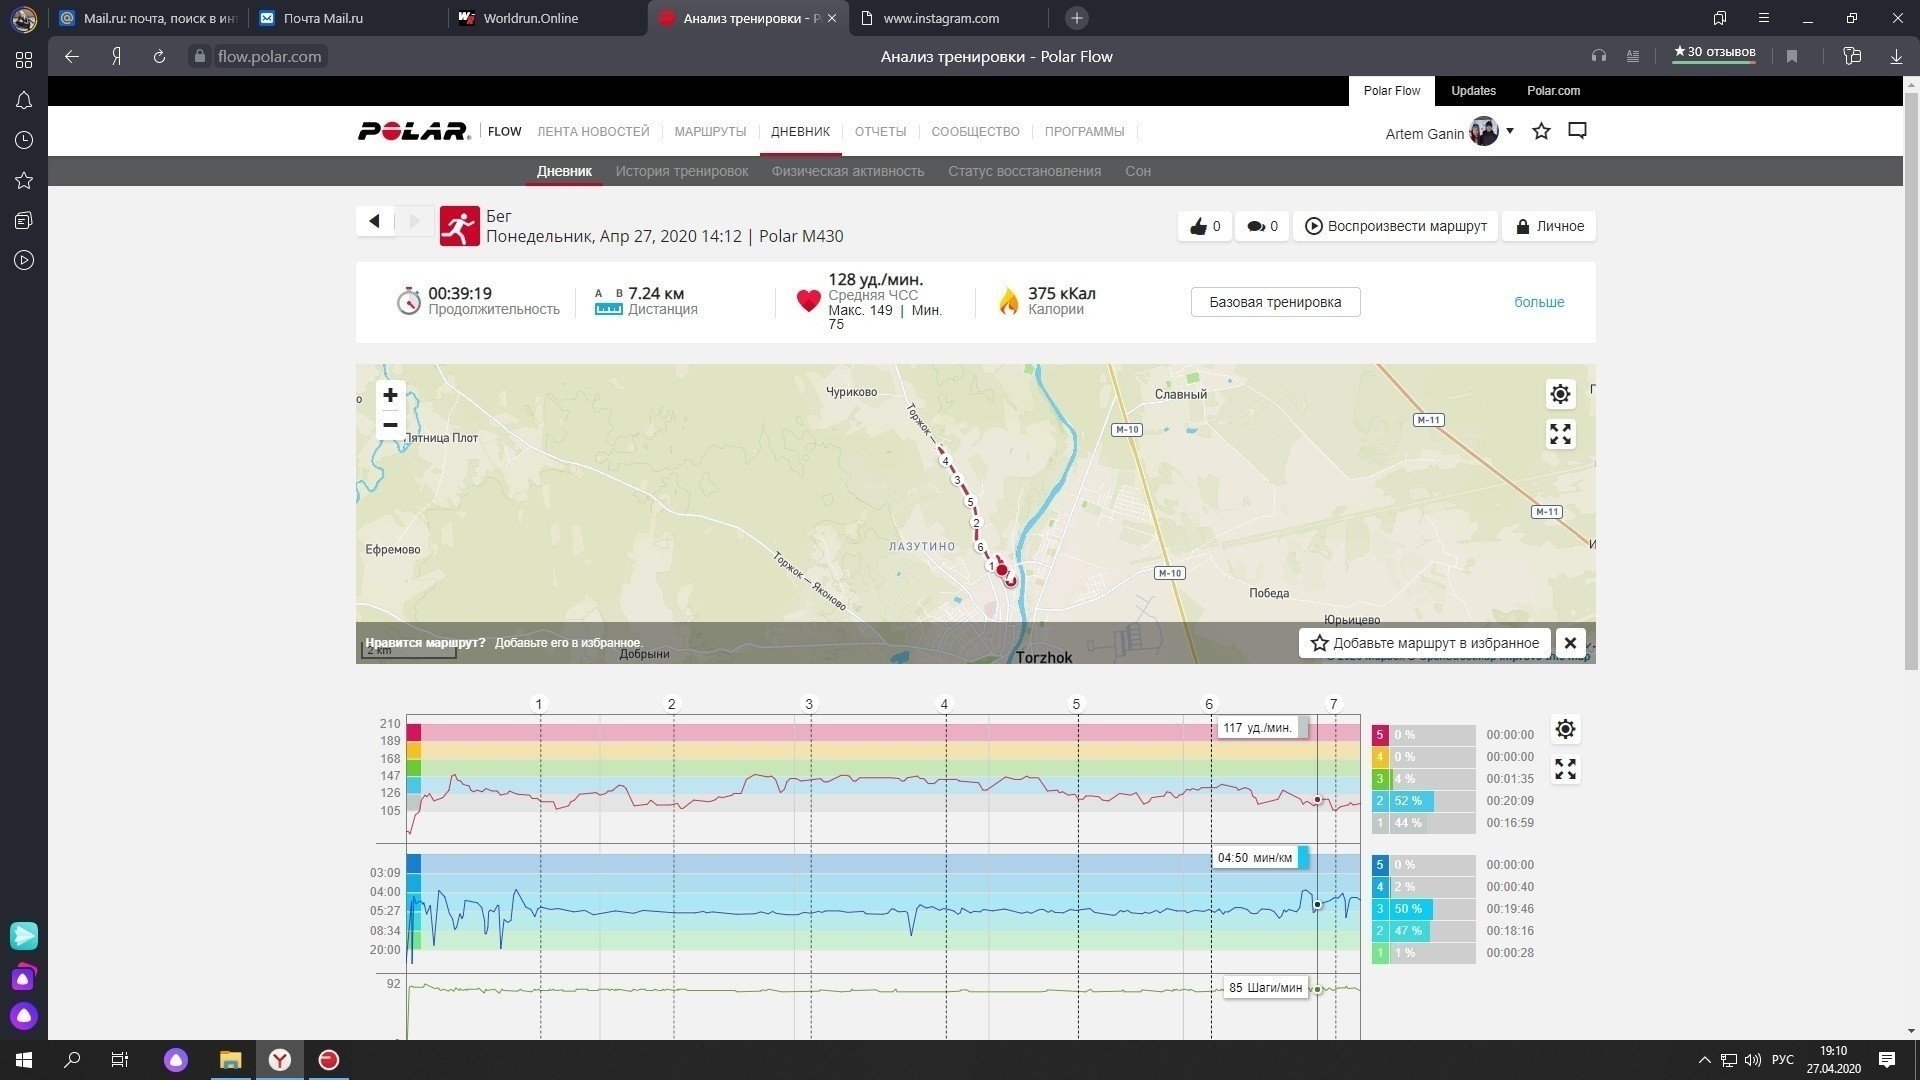The image size is (1920, 1080).
Task: Open Windows taskbar search
Action: click(72, 1060)
